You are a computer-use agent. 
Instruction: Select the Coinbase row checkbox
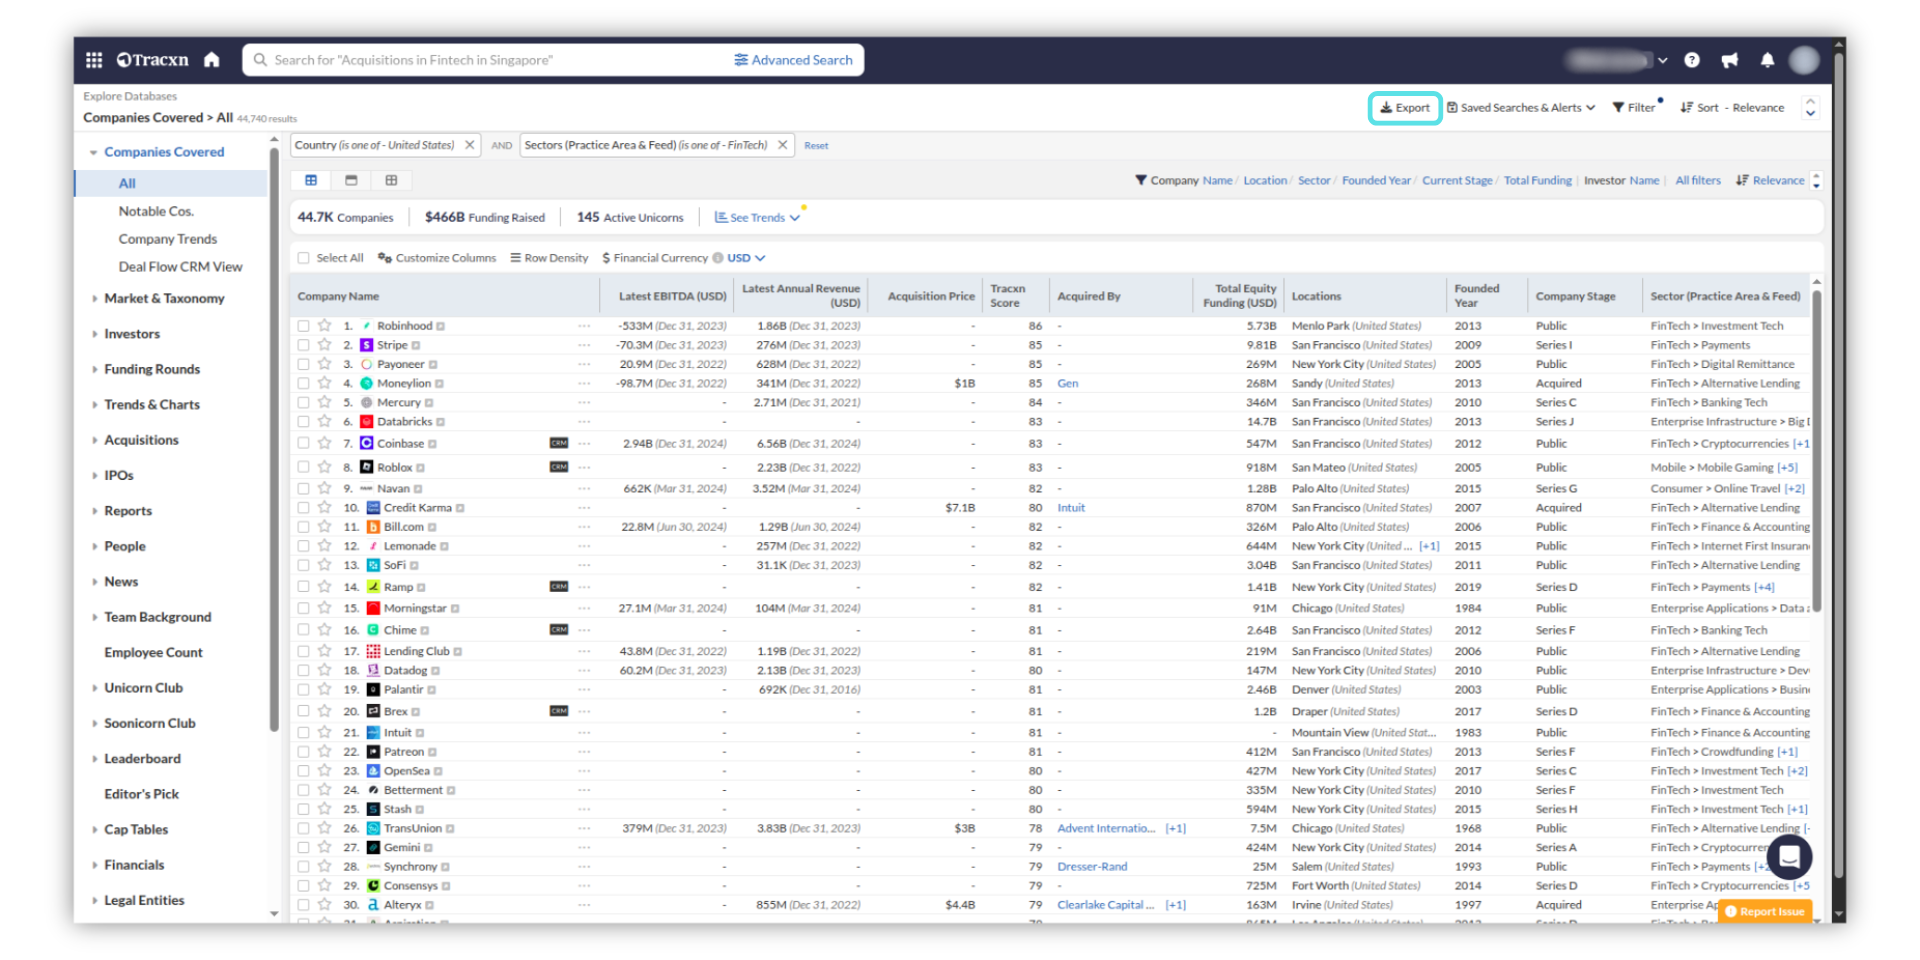pyautogui.click(x=304, y=443)
